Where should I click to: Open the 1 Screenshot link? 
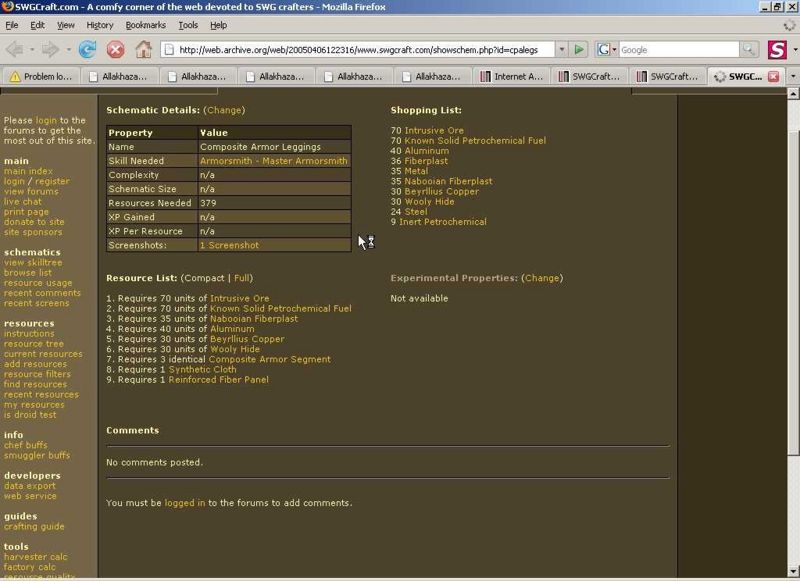tap(229, 245)
